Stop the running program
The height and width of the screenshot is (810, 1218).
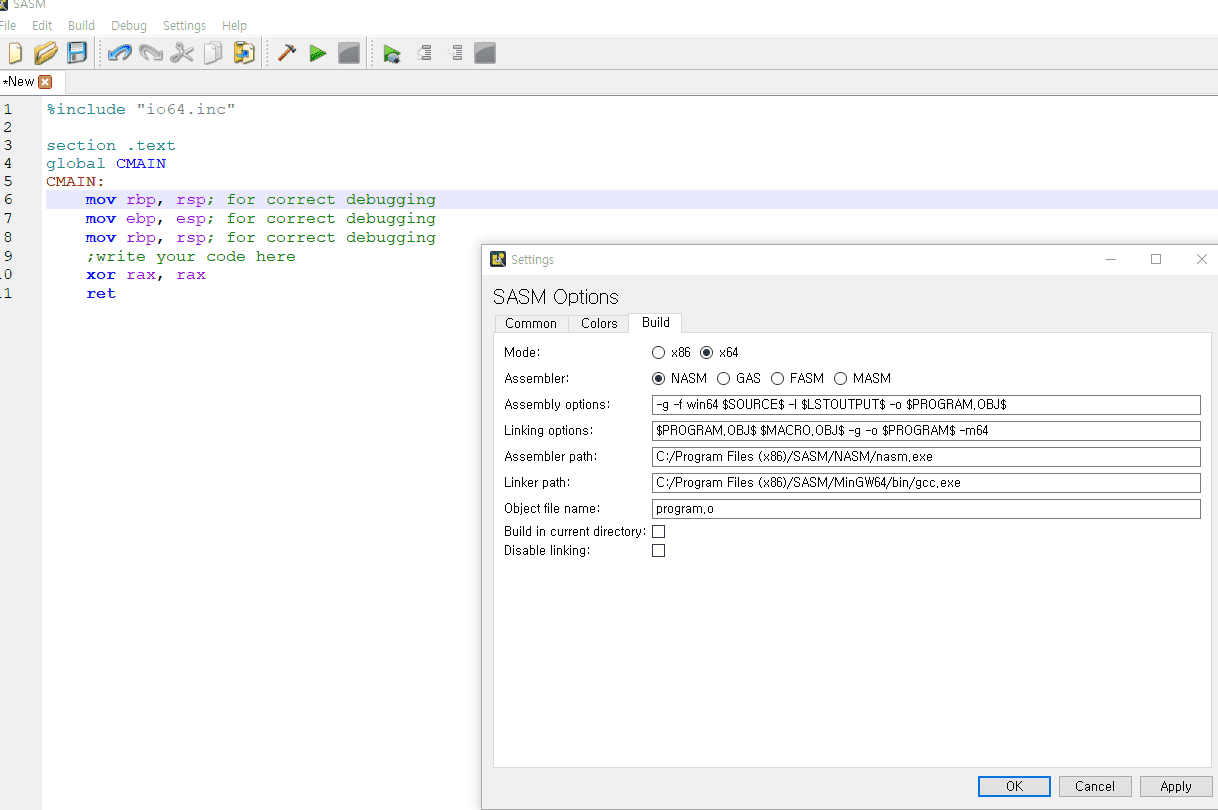tap(349, 53)
